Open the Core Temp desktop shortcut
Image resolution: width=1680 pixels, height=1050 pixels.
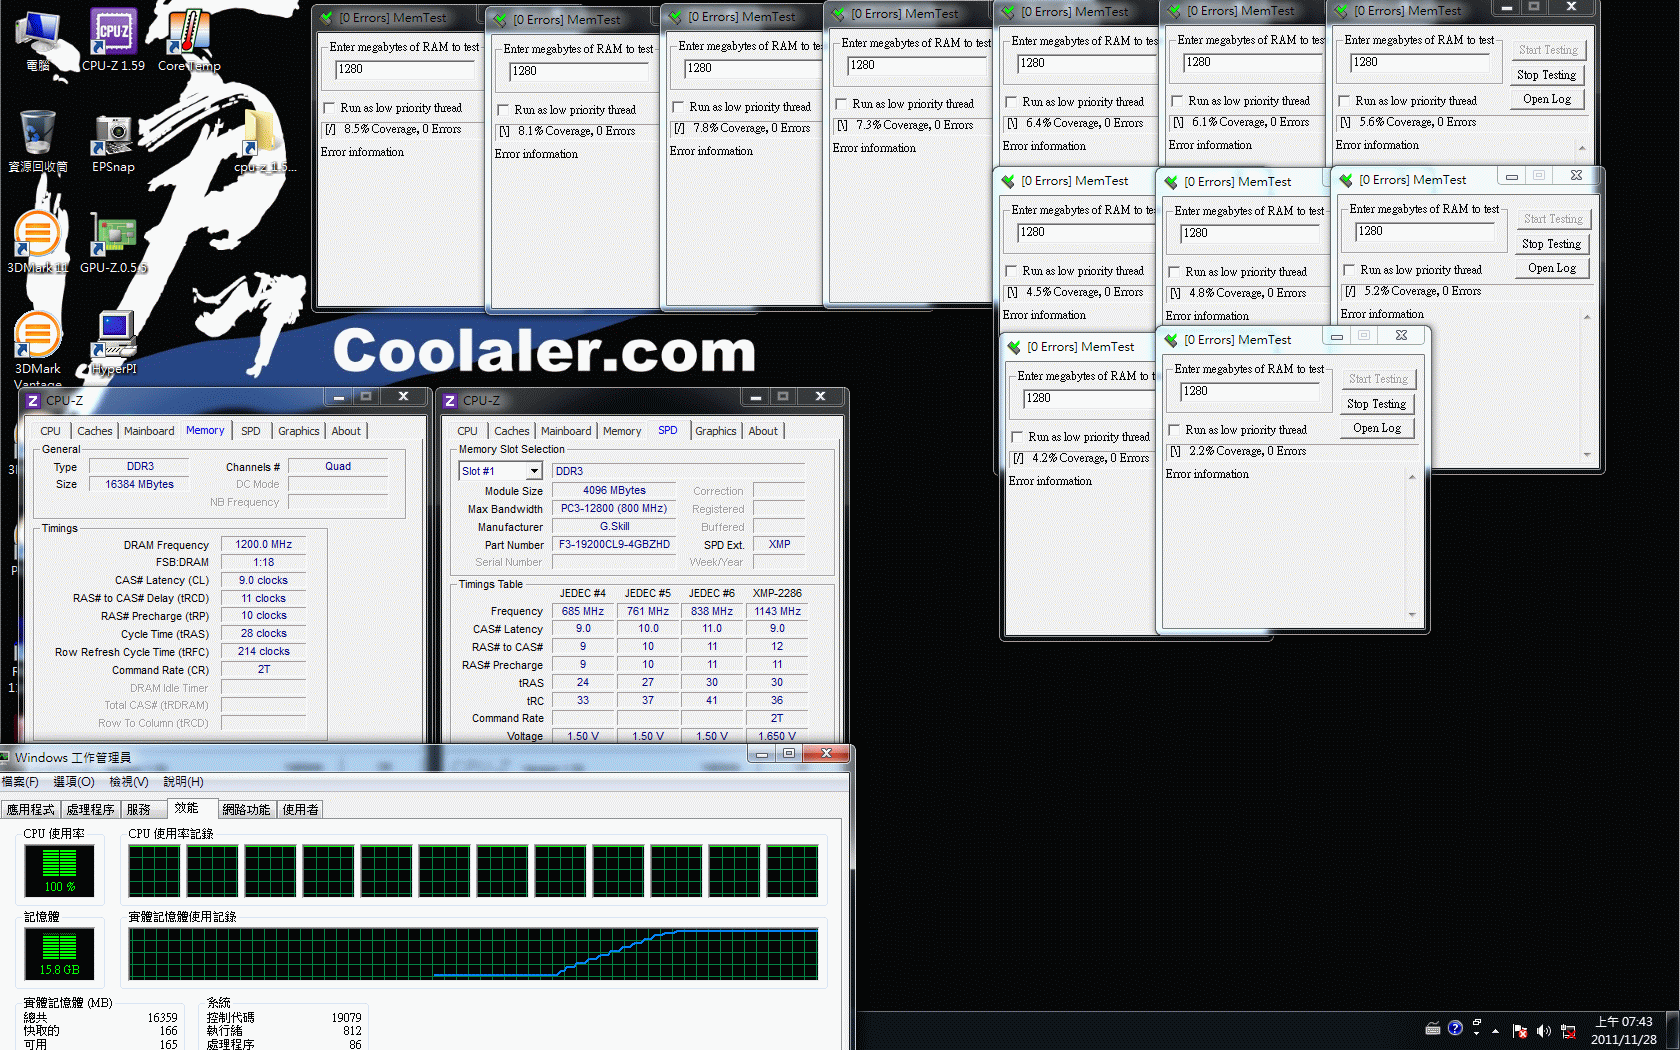pos(188,40)
